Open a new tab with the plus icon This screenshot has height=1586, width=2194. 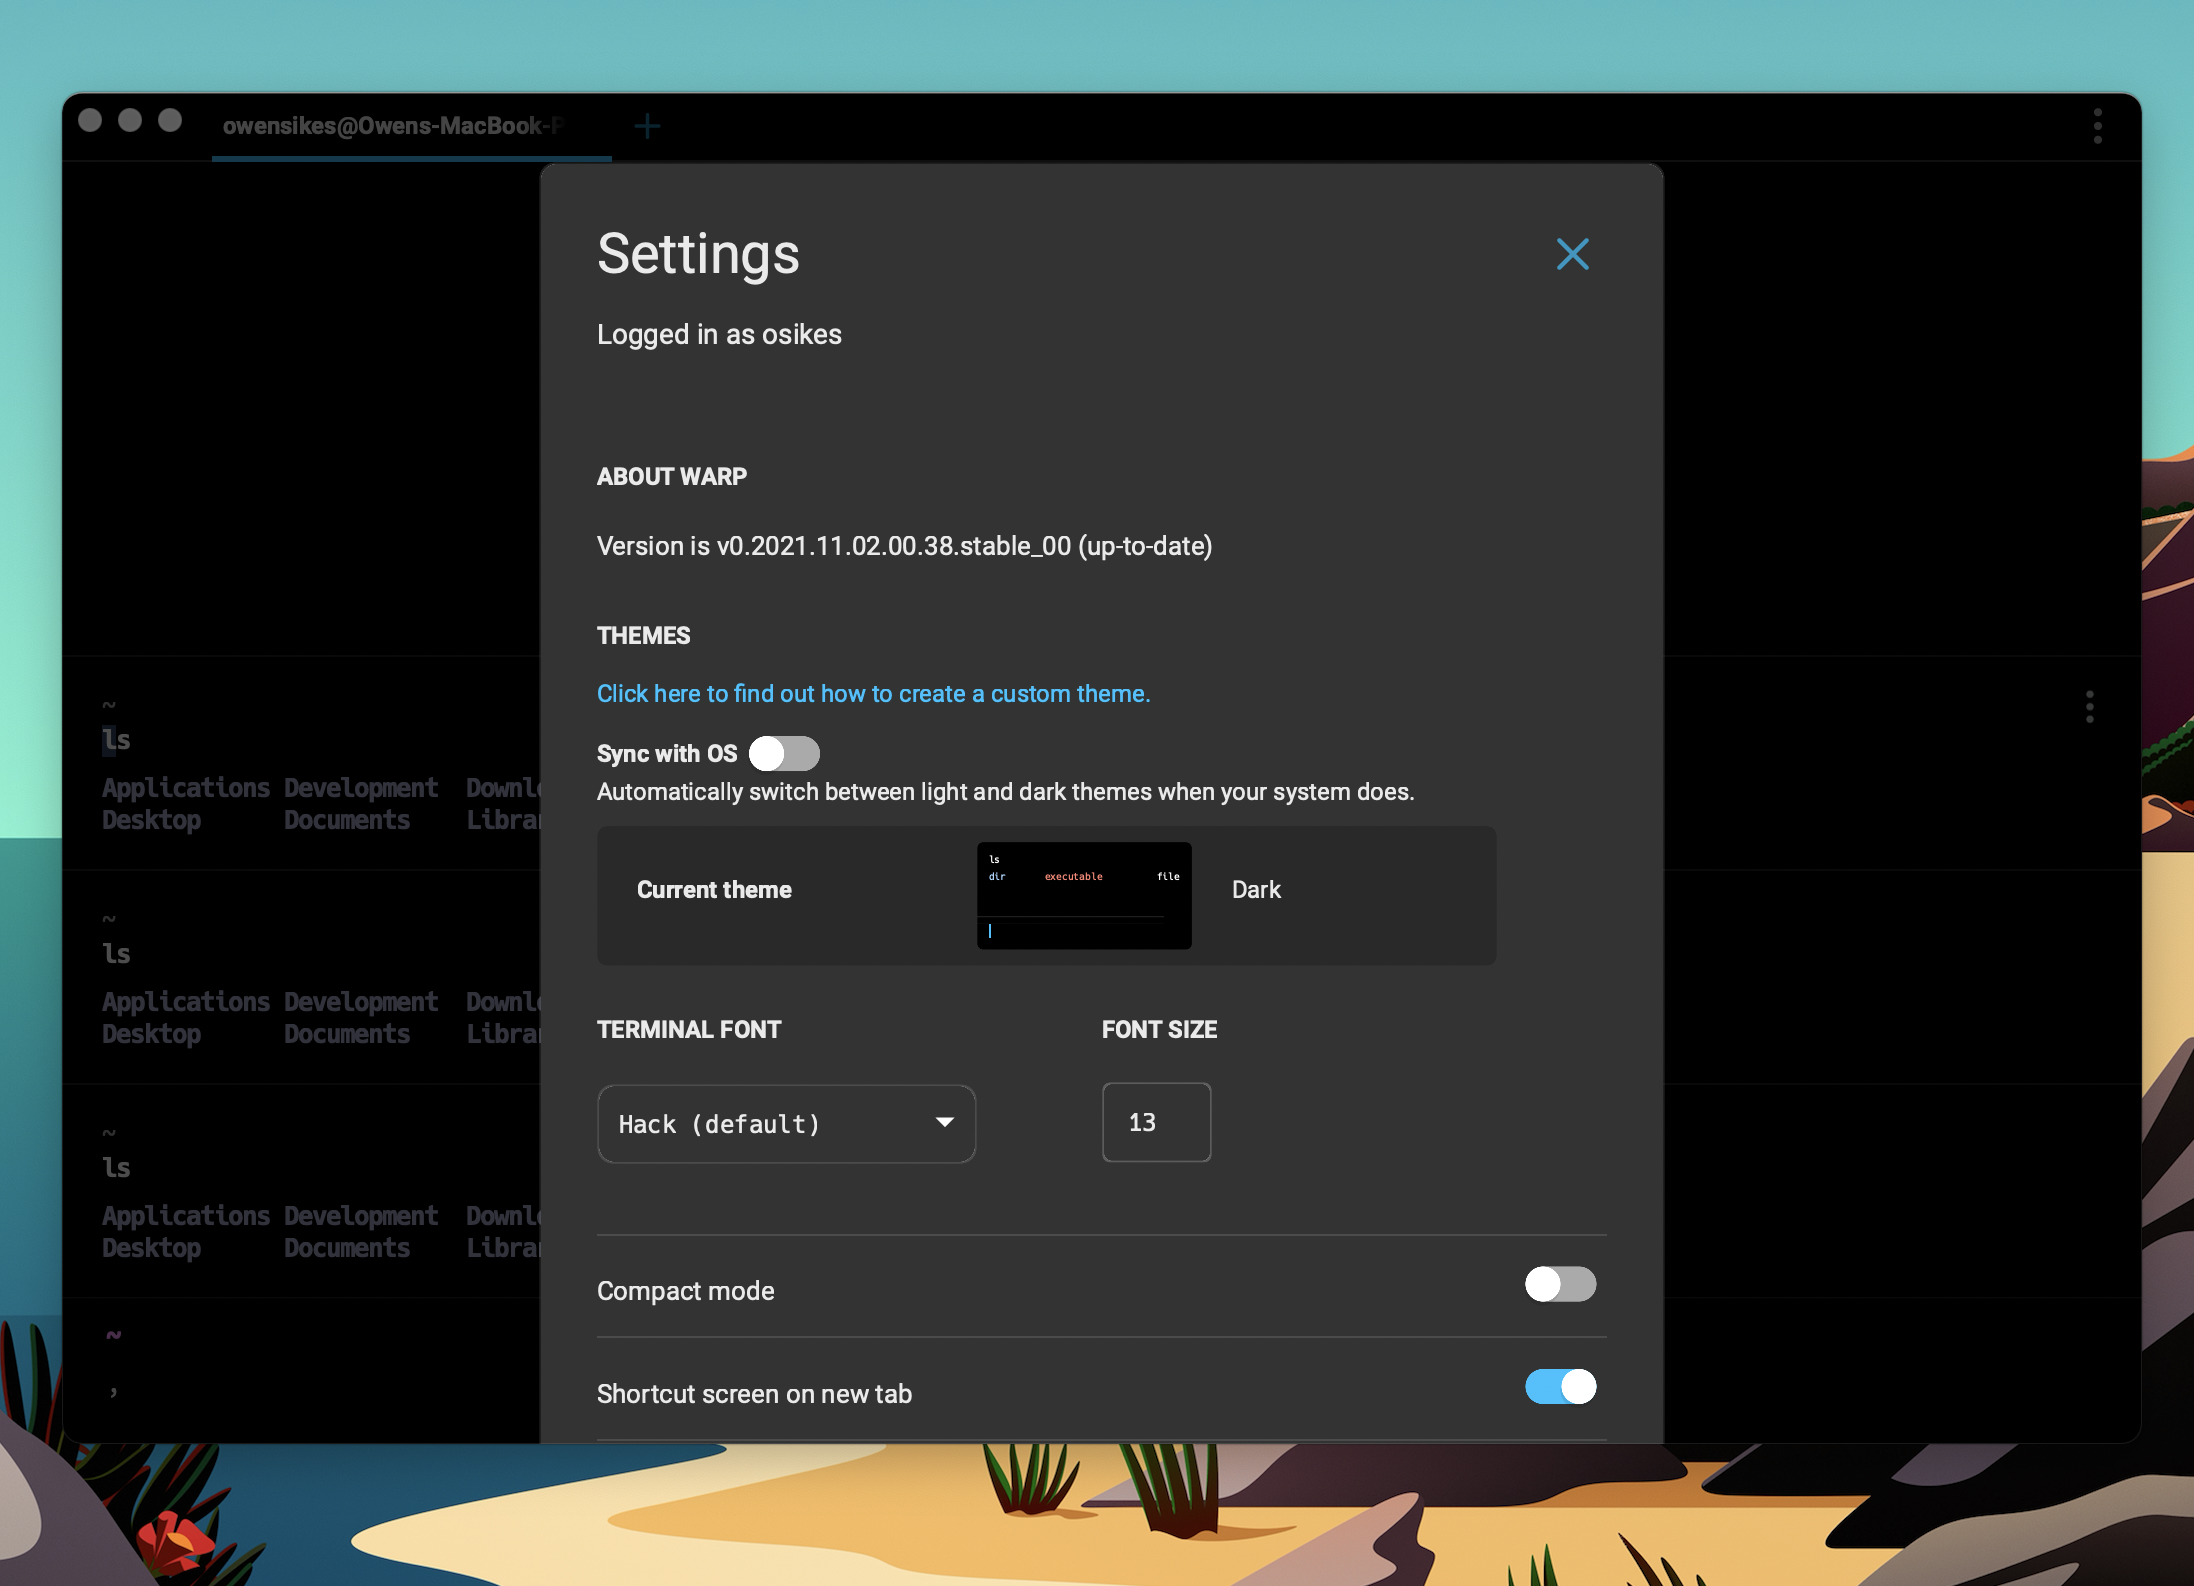tap(647, 126)
